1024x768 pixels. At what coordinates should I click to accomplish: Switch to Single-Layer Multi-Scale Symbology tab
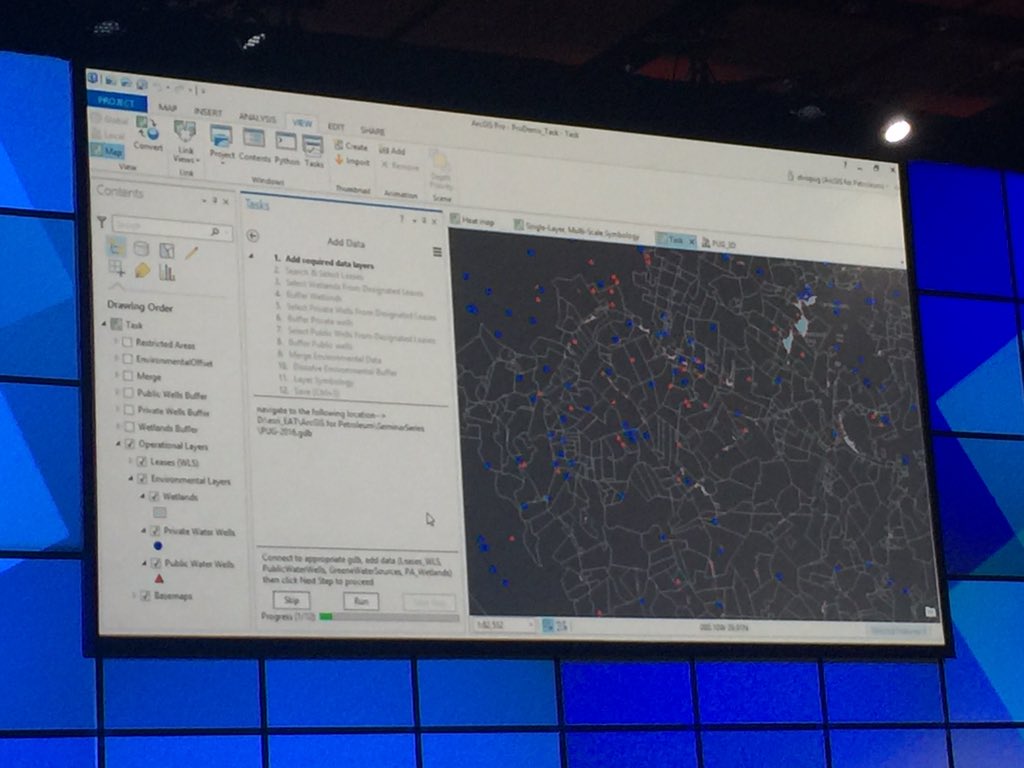point(577,229)
